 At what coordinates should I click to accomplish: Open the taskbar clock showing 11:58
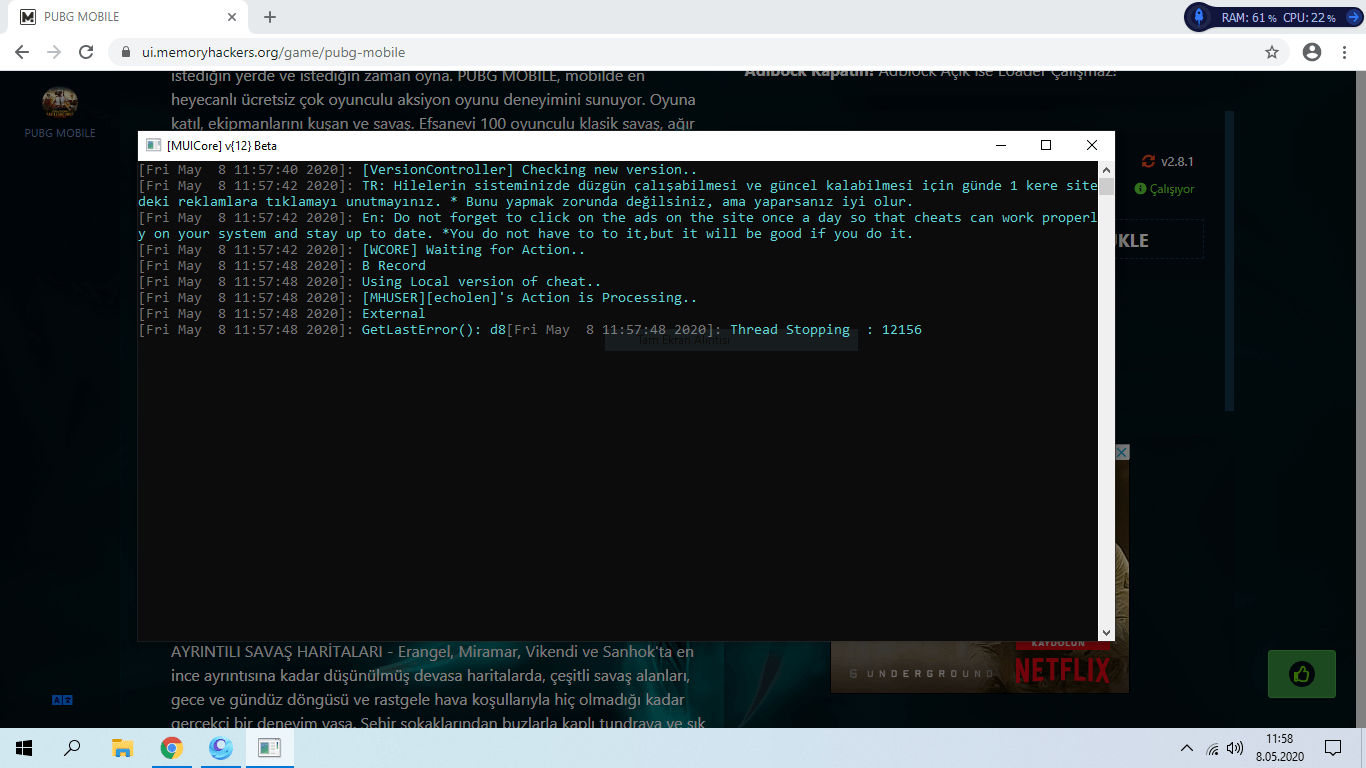pos(1278,747)
